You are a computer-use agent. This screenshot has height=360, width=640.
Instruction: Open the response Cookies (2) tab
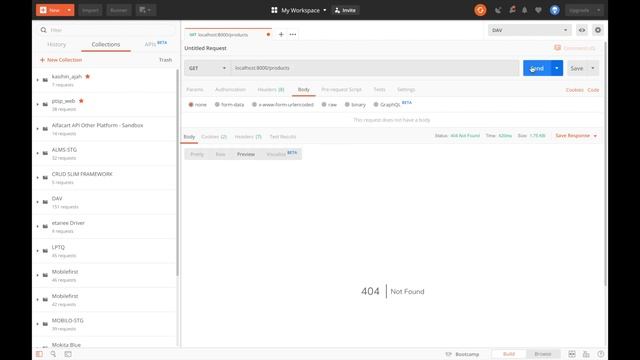214,137
